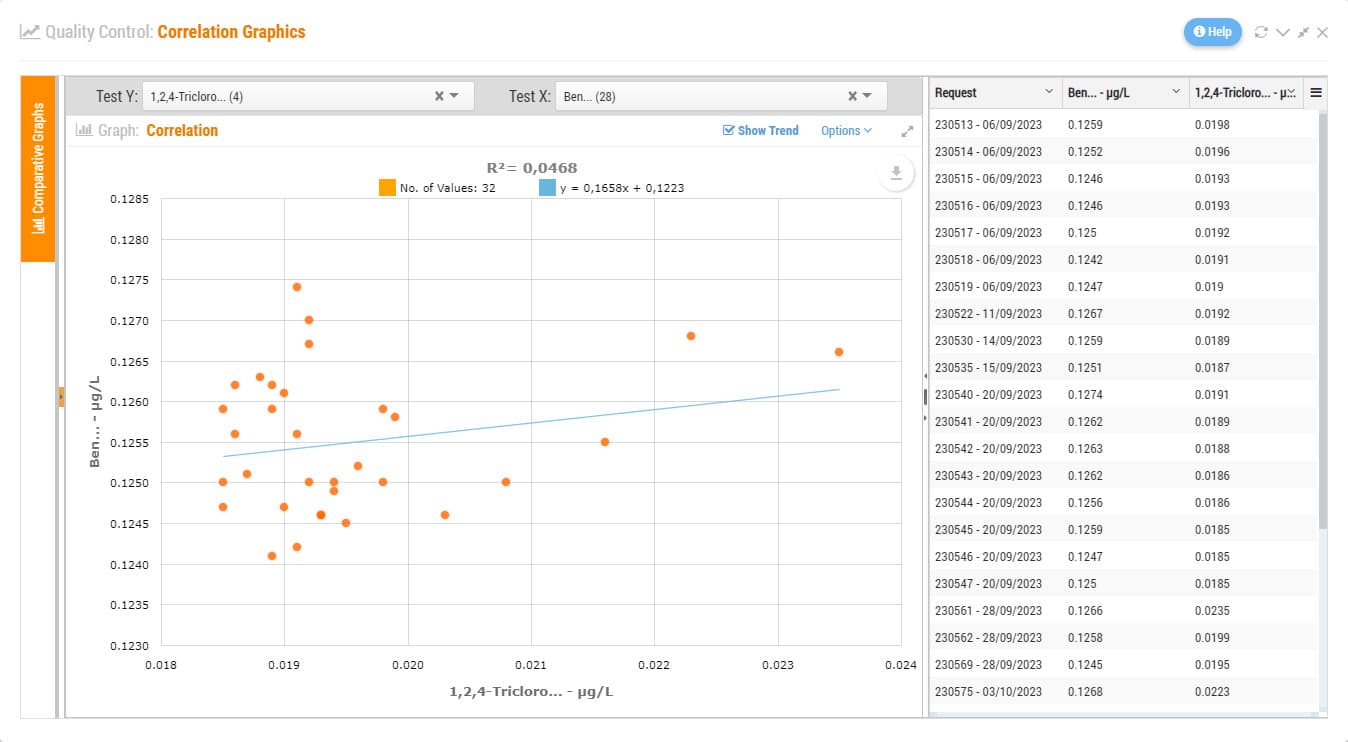Open the 1,2,4-Tricloro column dropdown arrow
The height and width of the screenshot is (742, 1348).
[x=1291, y=92]
